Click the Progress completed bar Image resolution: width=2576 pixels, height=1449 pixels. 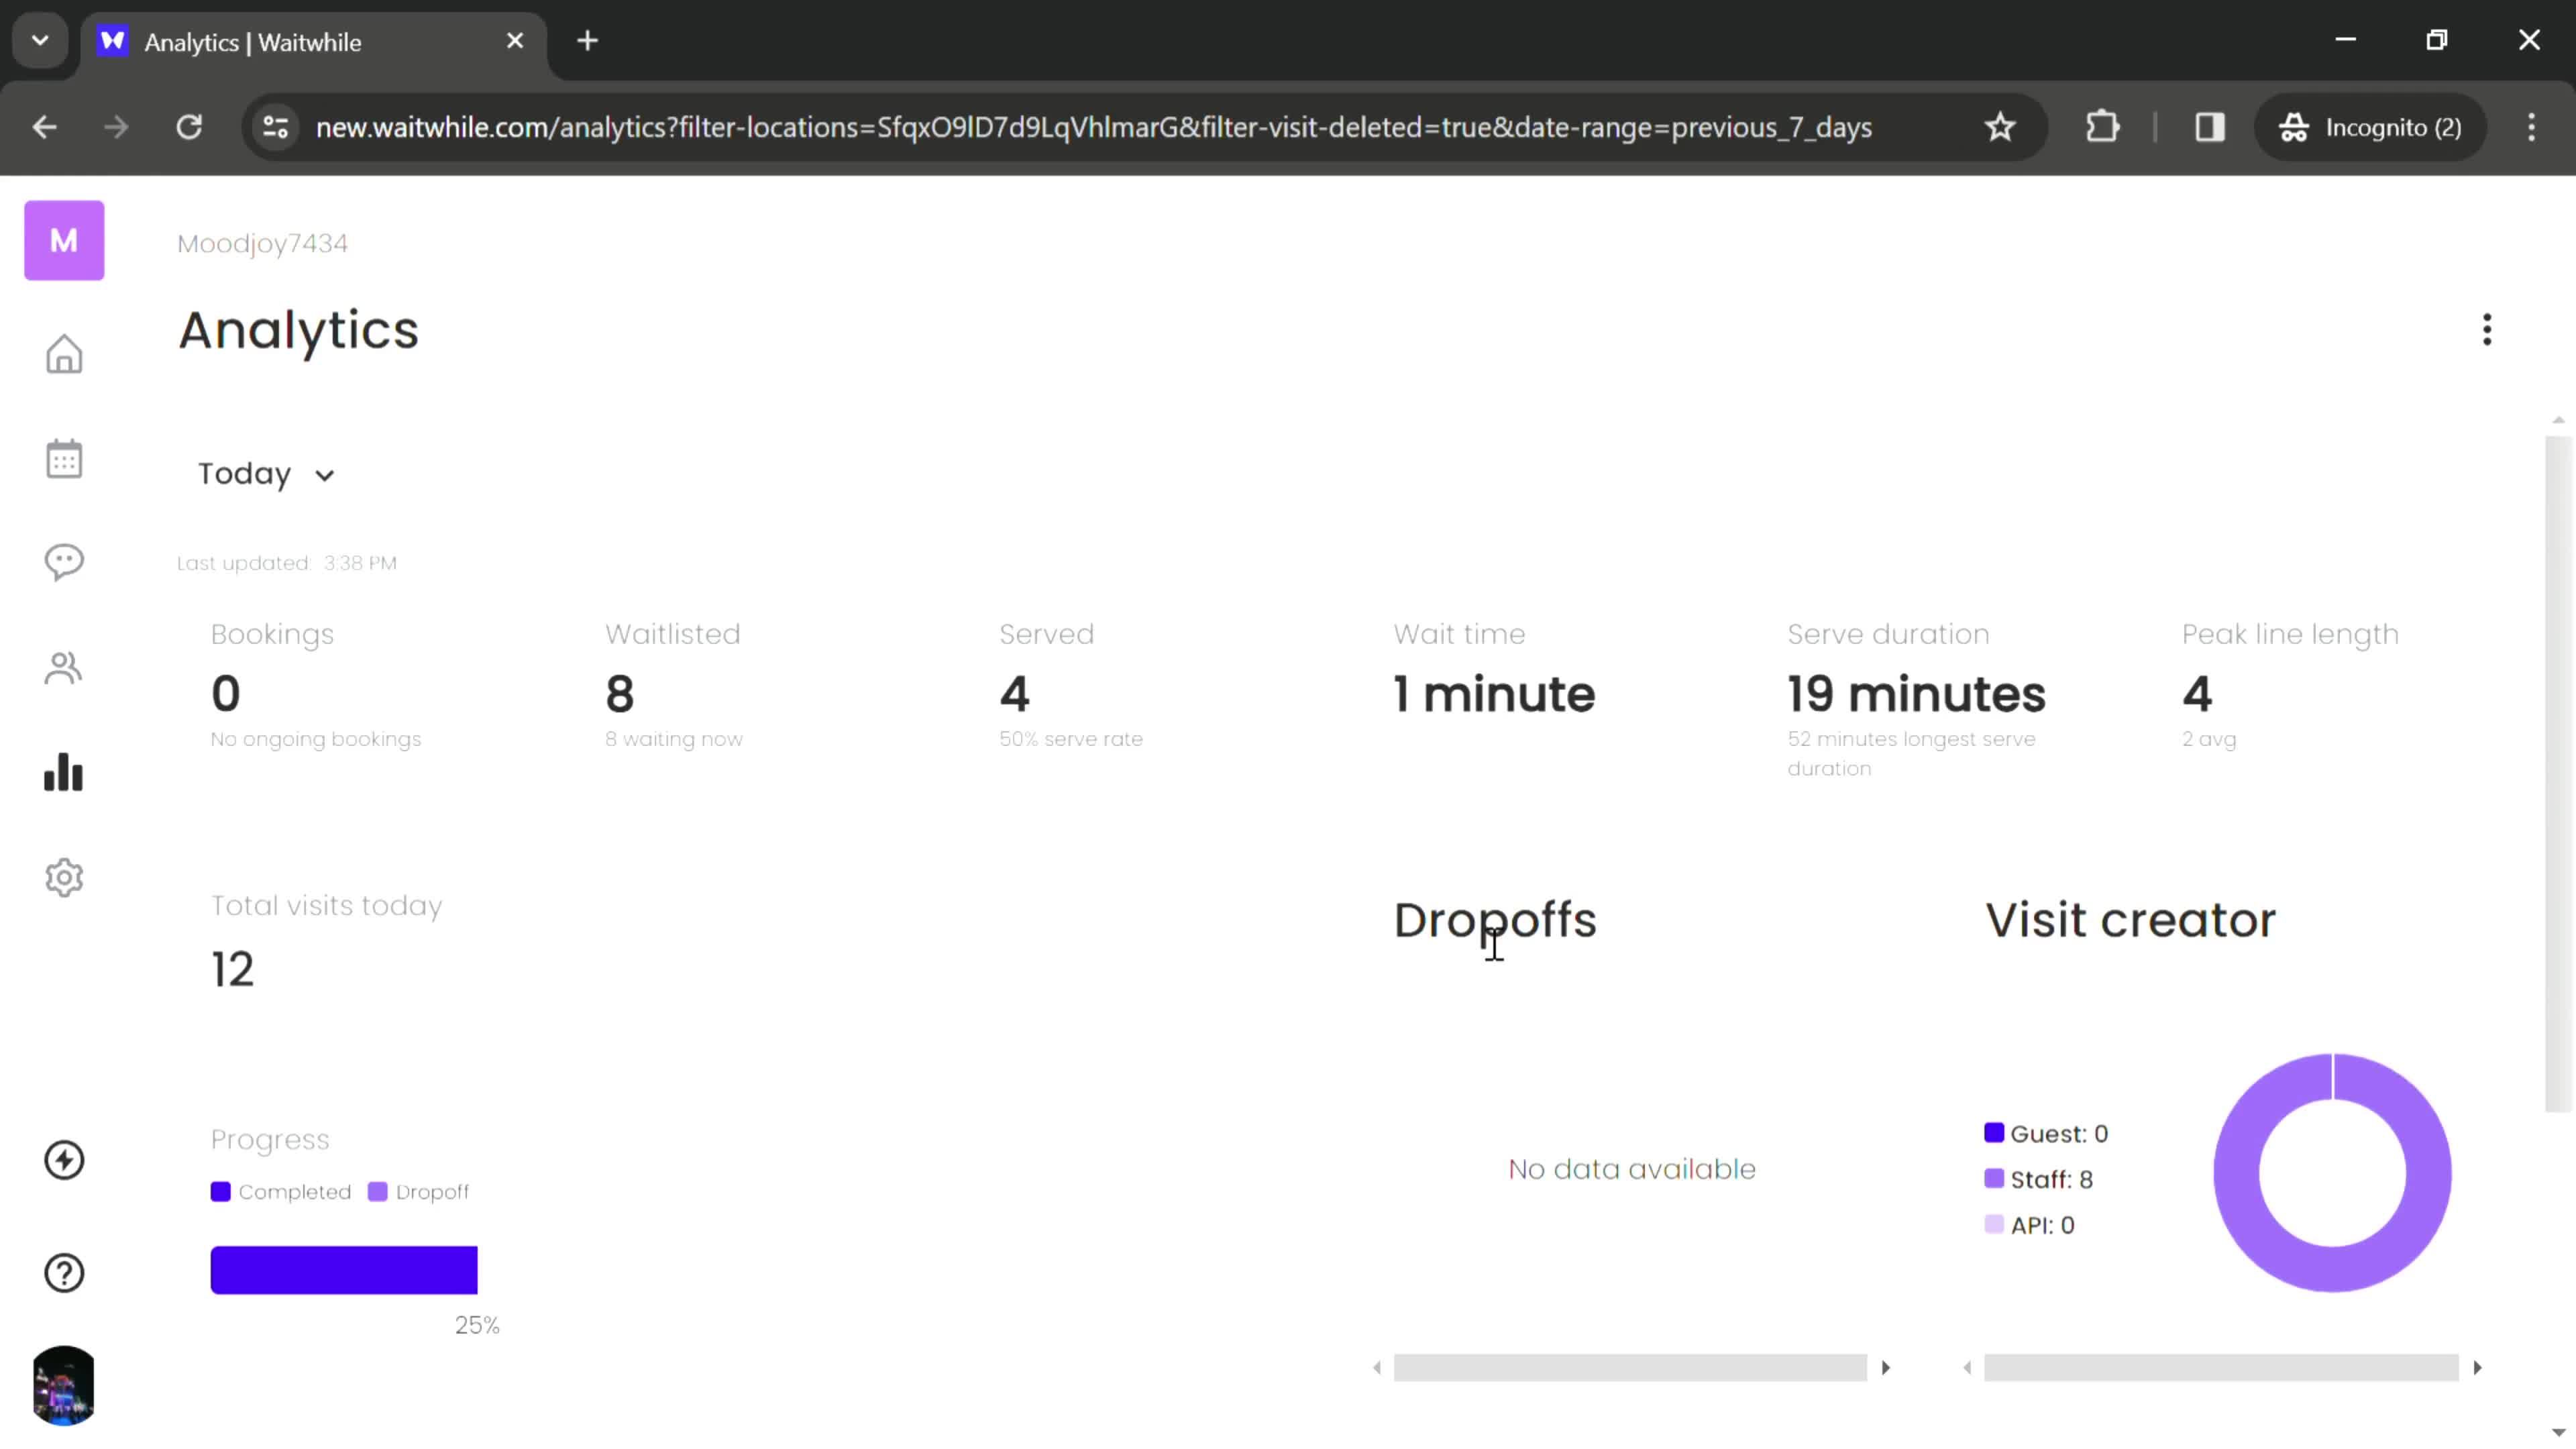[x=344, y=1270]
